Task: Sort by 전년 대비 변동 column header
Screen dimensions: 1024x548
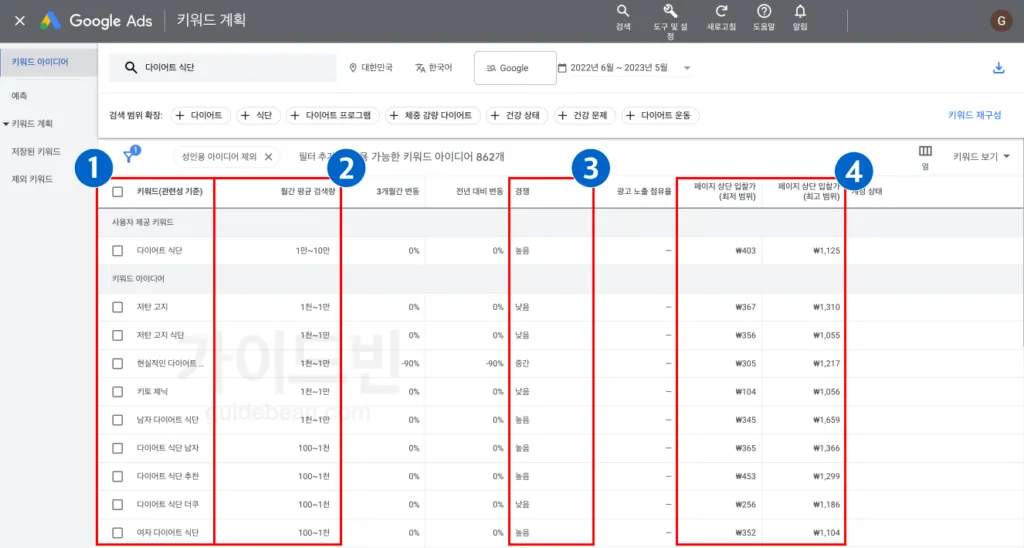Action: [x=479, y=191]
